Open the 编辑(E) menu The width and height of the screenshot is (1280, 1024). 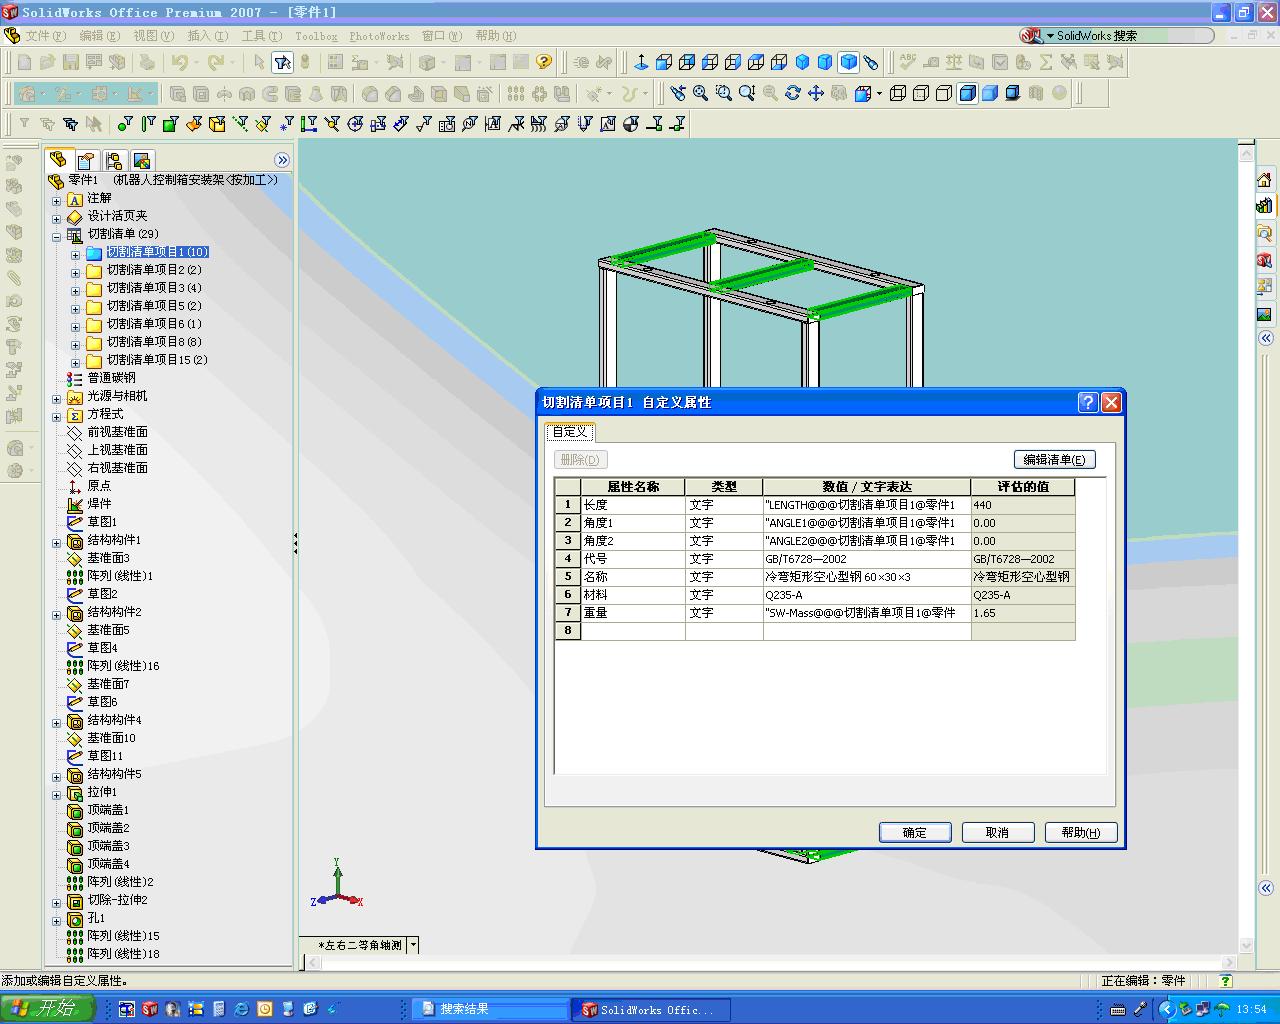(x=100, y=36)
